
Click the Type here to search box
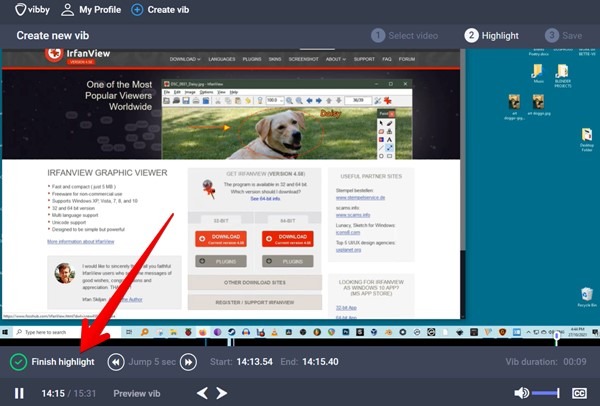(66, 332)
